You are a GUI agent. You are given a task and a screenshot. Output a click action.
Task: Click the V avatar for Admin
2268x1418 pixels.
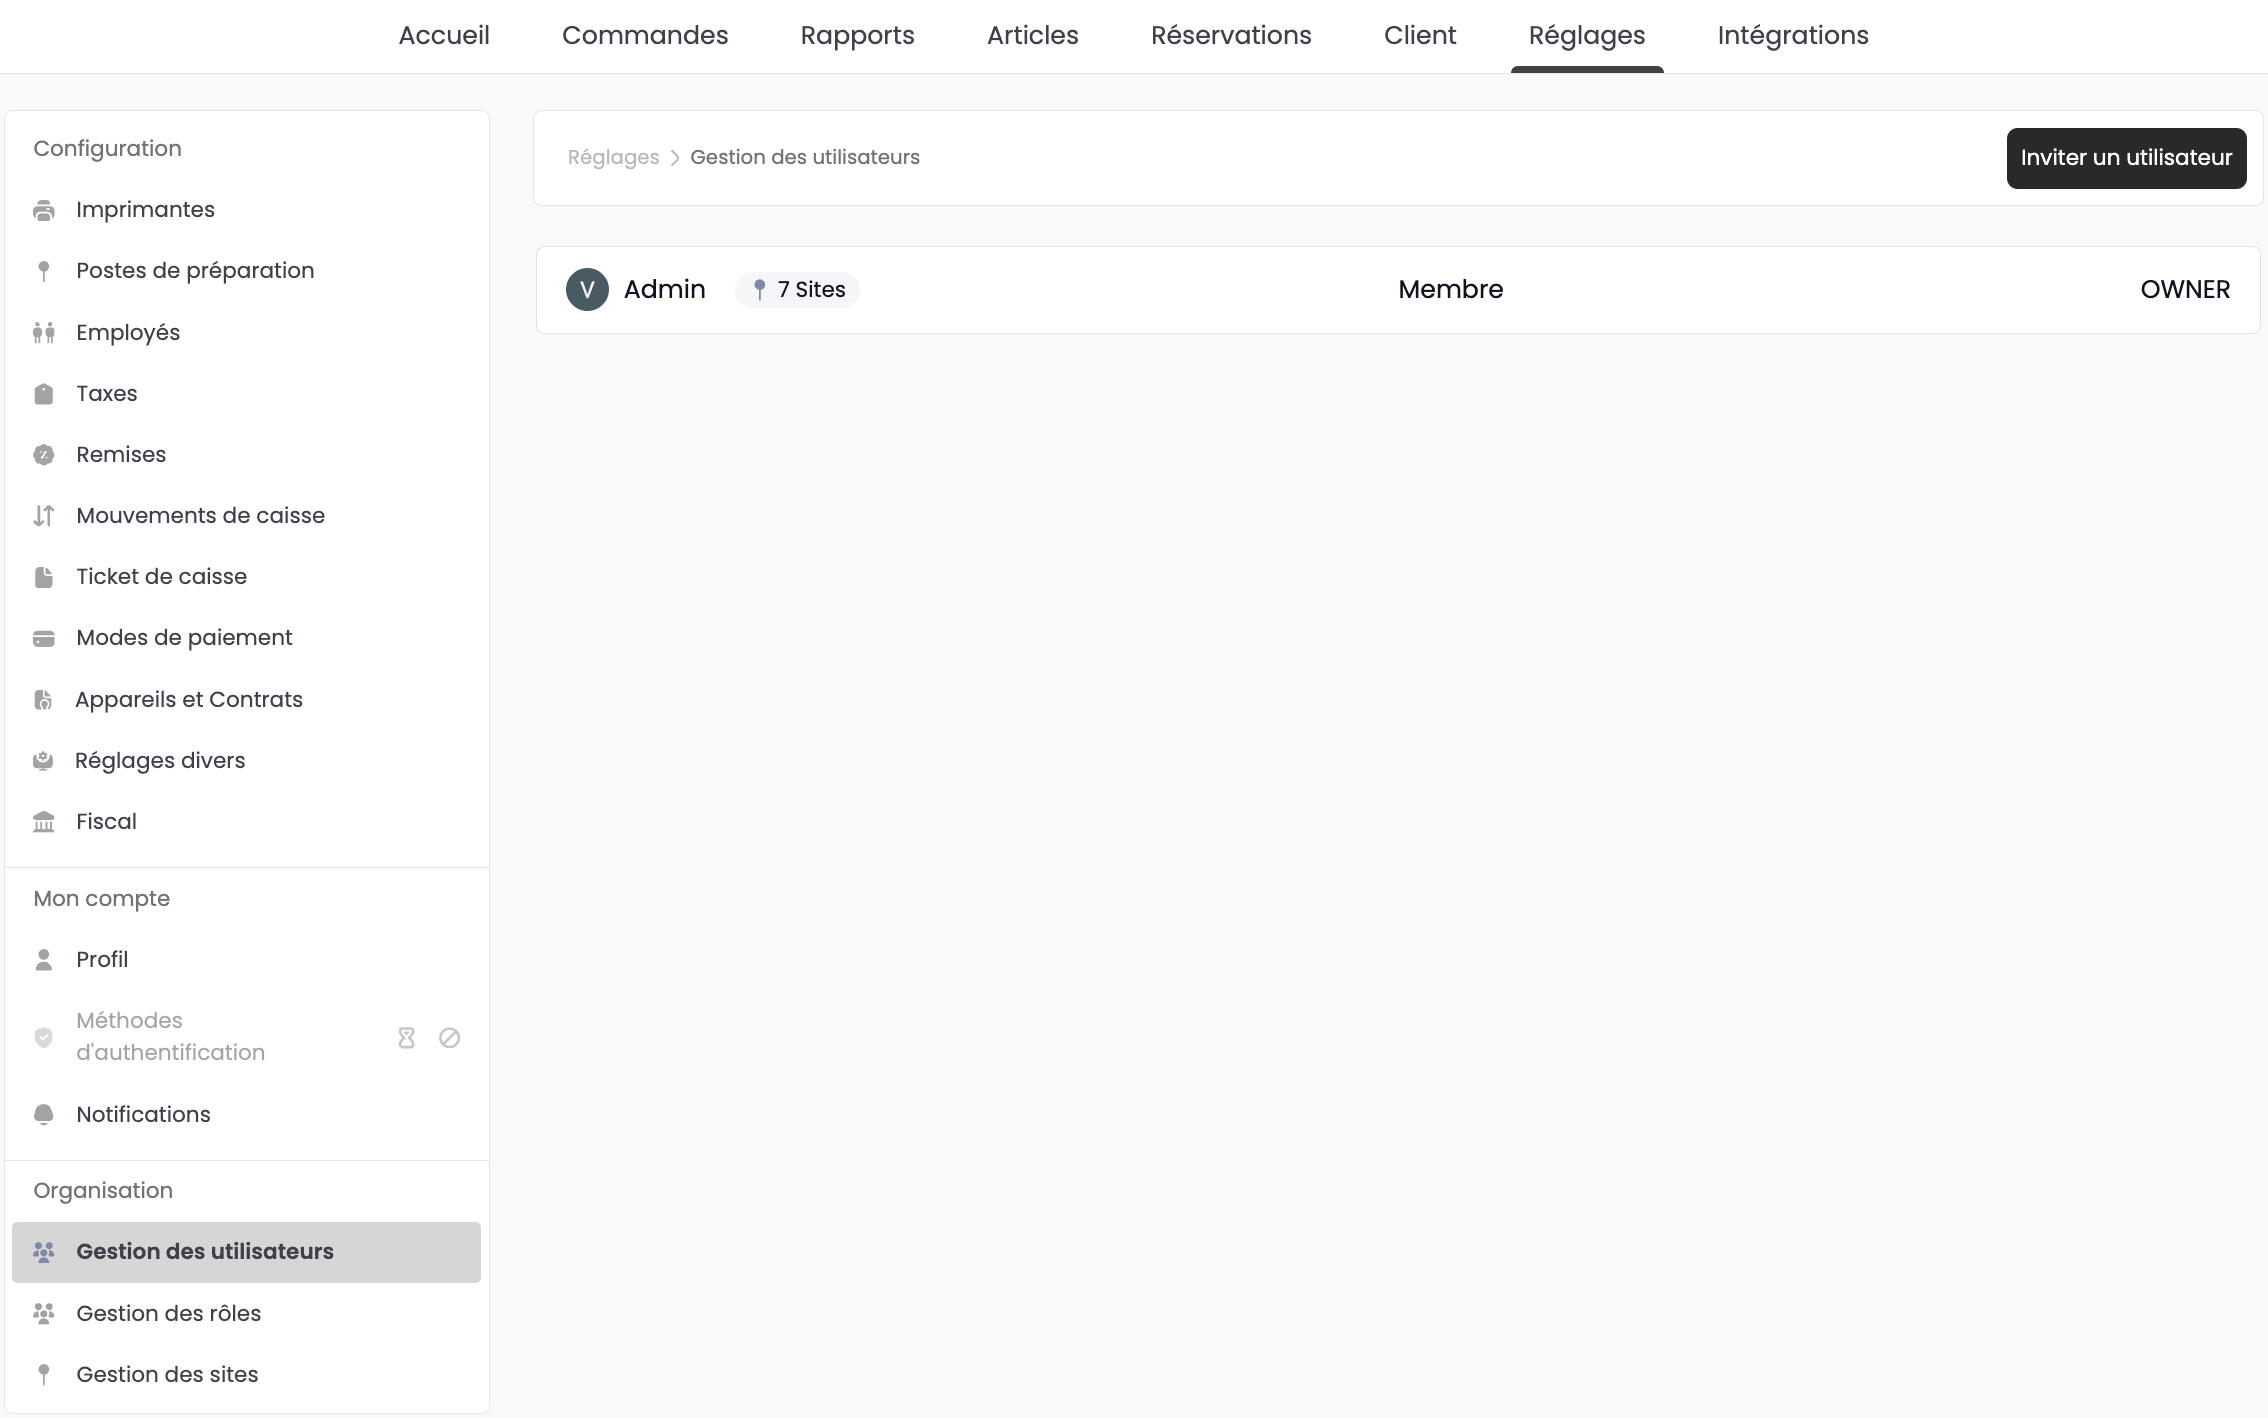pyautogui.click(x=587, y=290)
